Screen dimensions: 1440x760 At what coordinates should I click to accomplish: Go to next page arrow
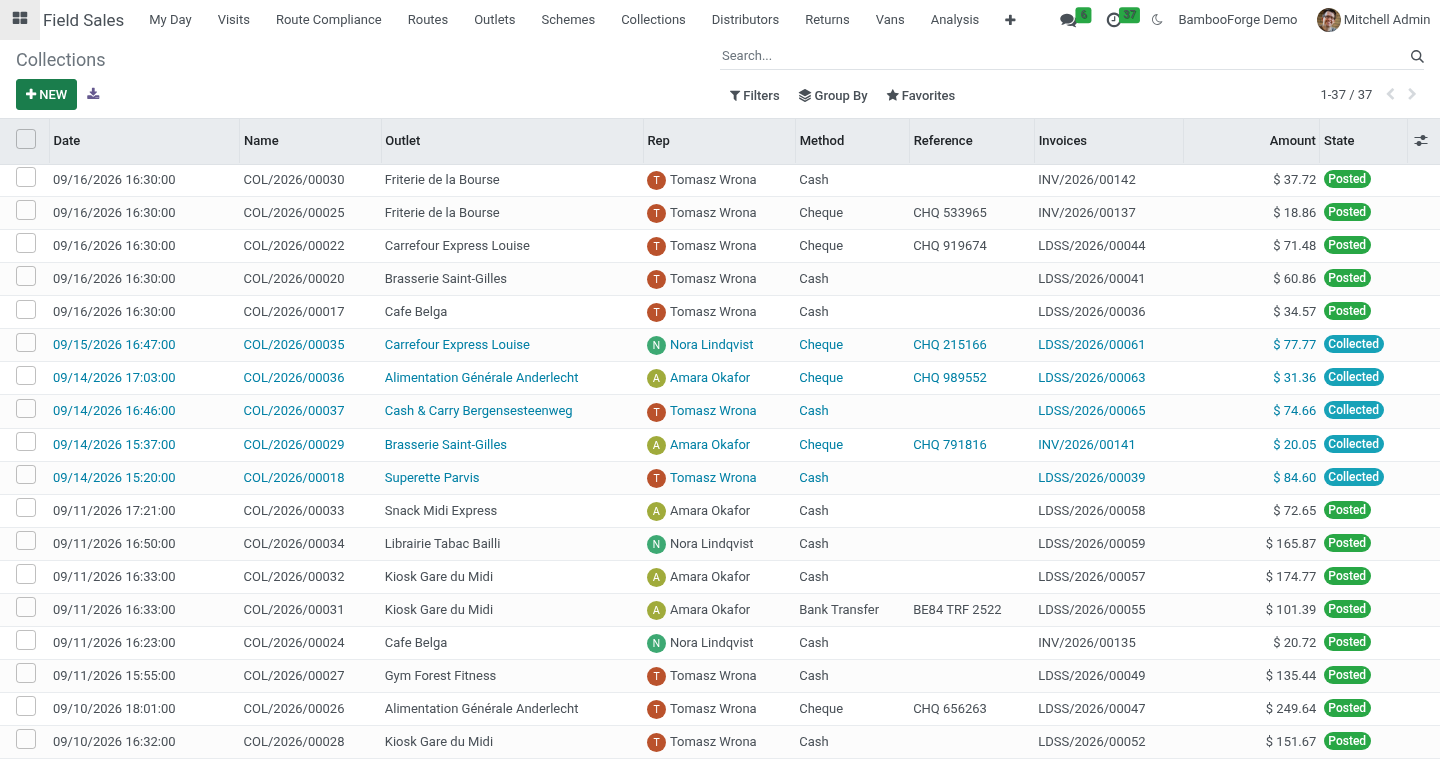(x=1412, y=95)
